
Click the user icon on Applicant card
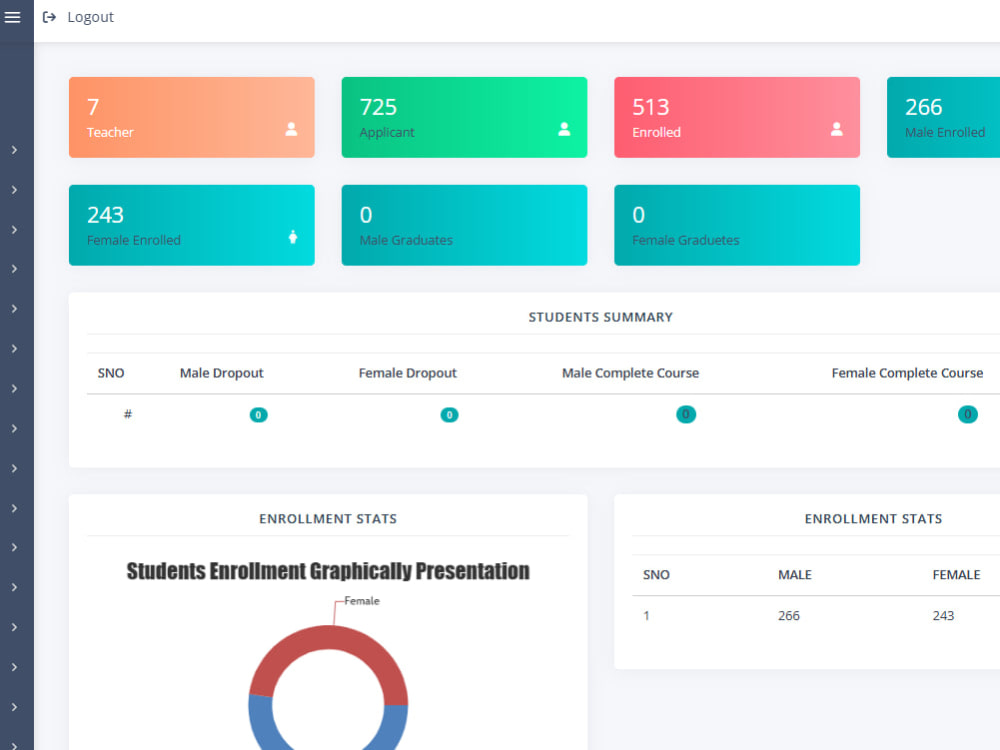pos(564,129)
